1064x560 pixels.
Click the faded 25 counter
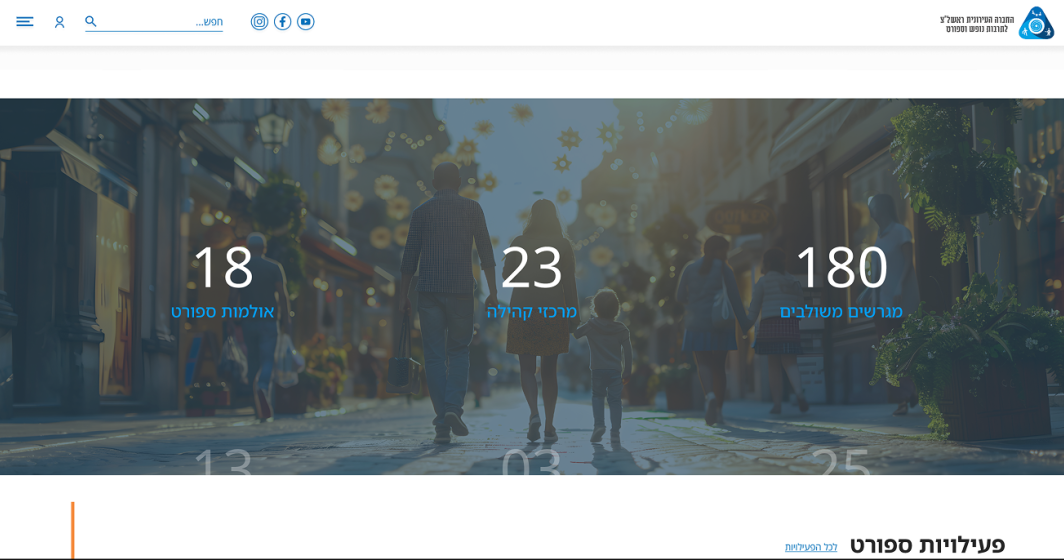tap(840, 462)
